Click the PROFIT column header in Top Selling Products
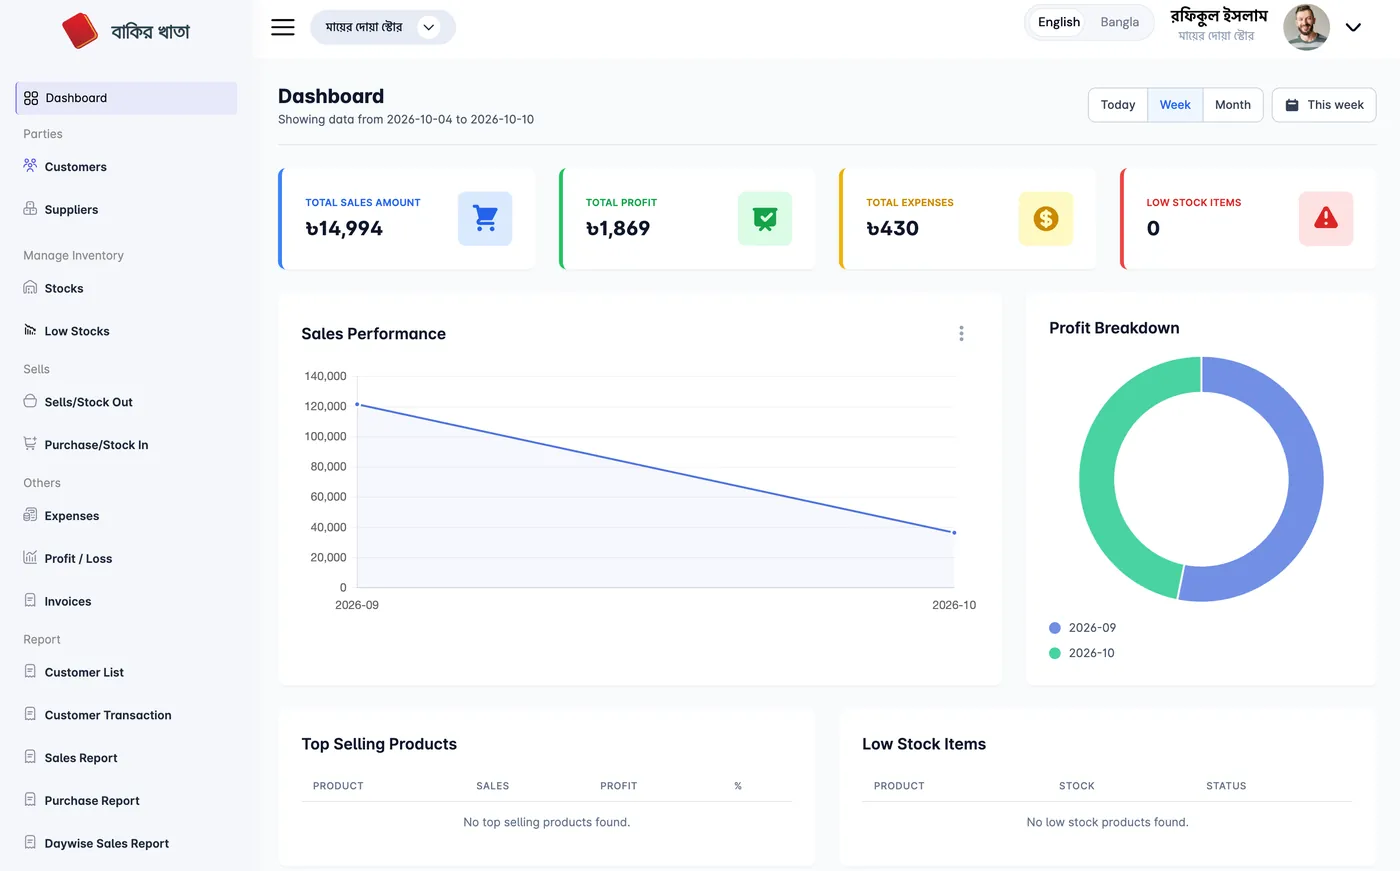 tap(618, 786)
